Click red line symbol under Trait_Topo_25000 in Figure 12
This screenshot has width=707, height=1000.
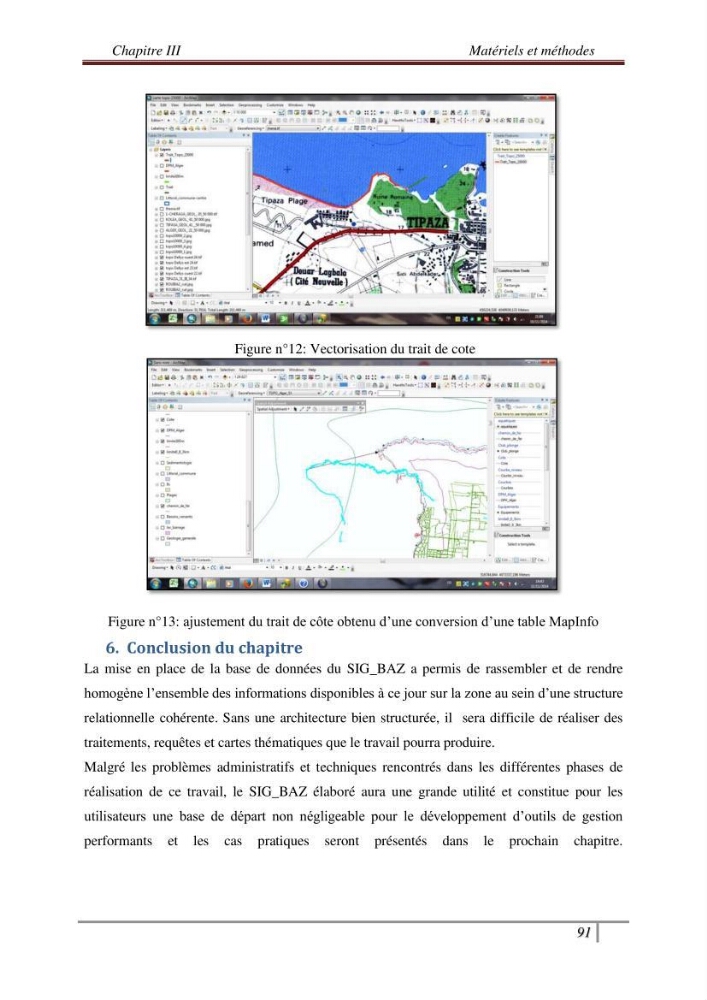(166, 160)
